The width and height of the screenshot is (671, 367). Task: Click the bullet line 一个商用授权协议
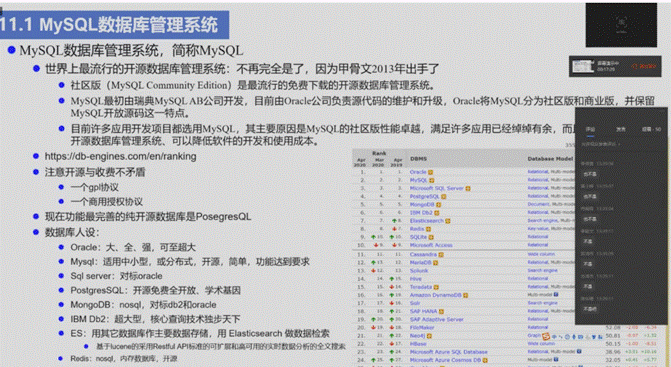[x=107, y=201]
